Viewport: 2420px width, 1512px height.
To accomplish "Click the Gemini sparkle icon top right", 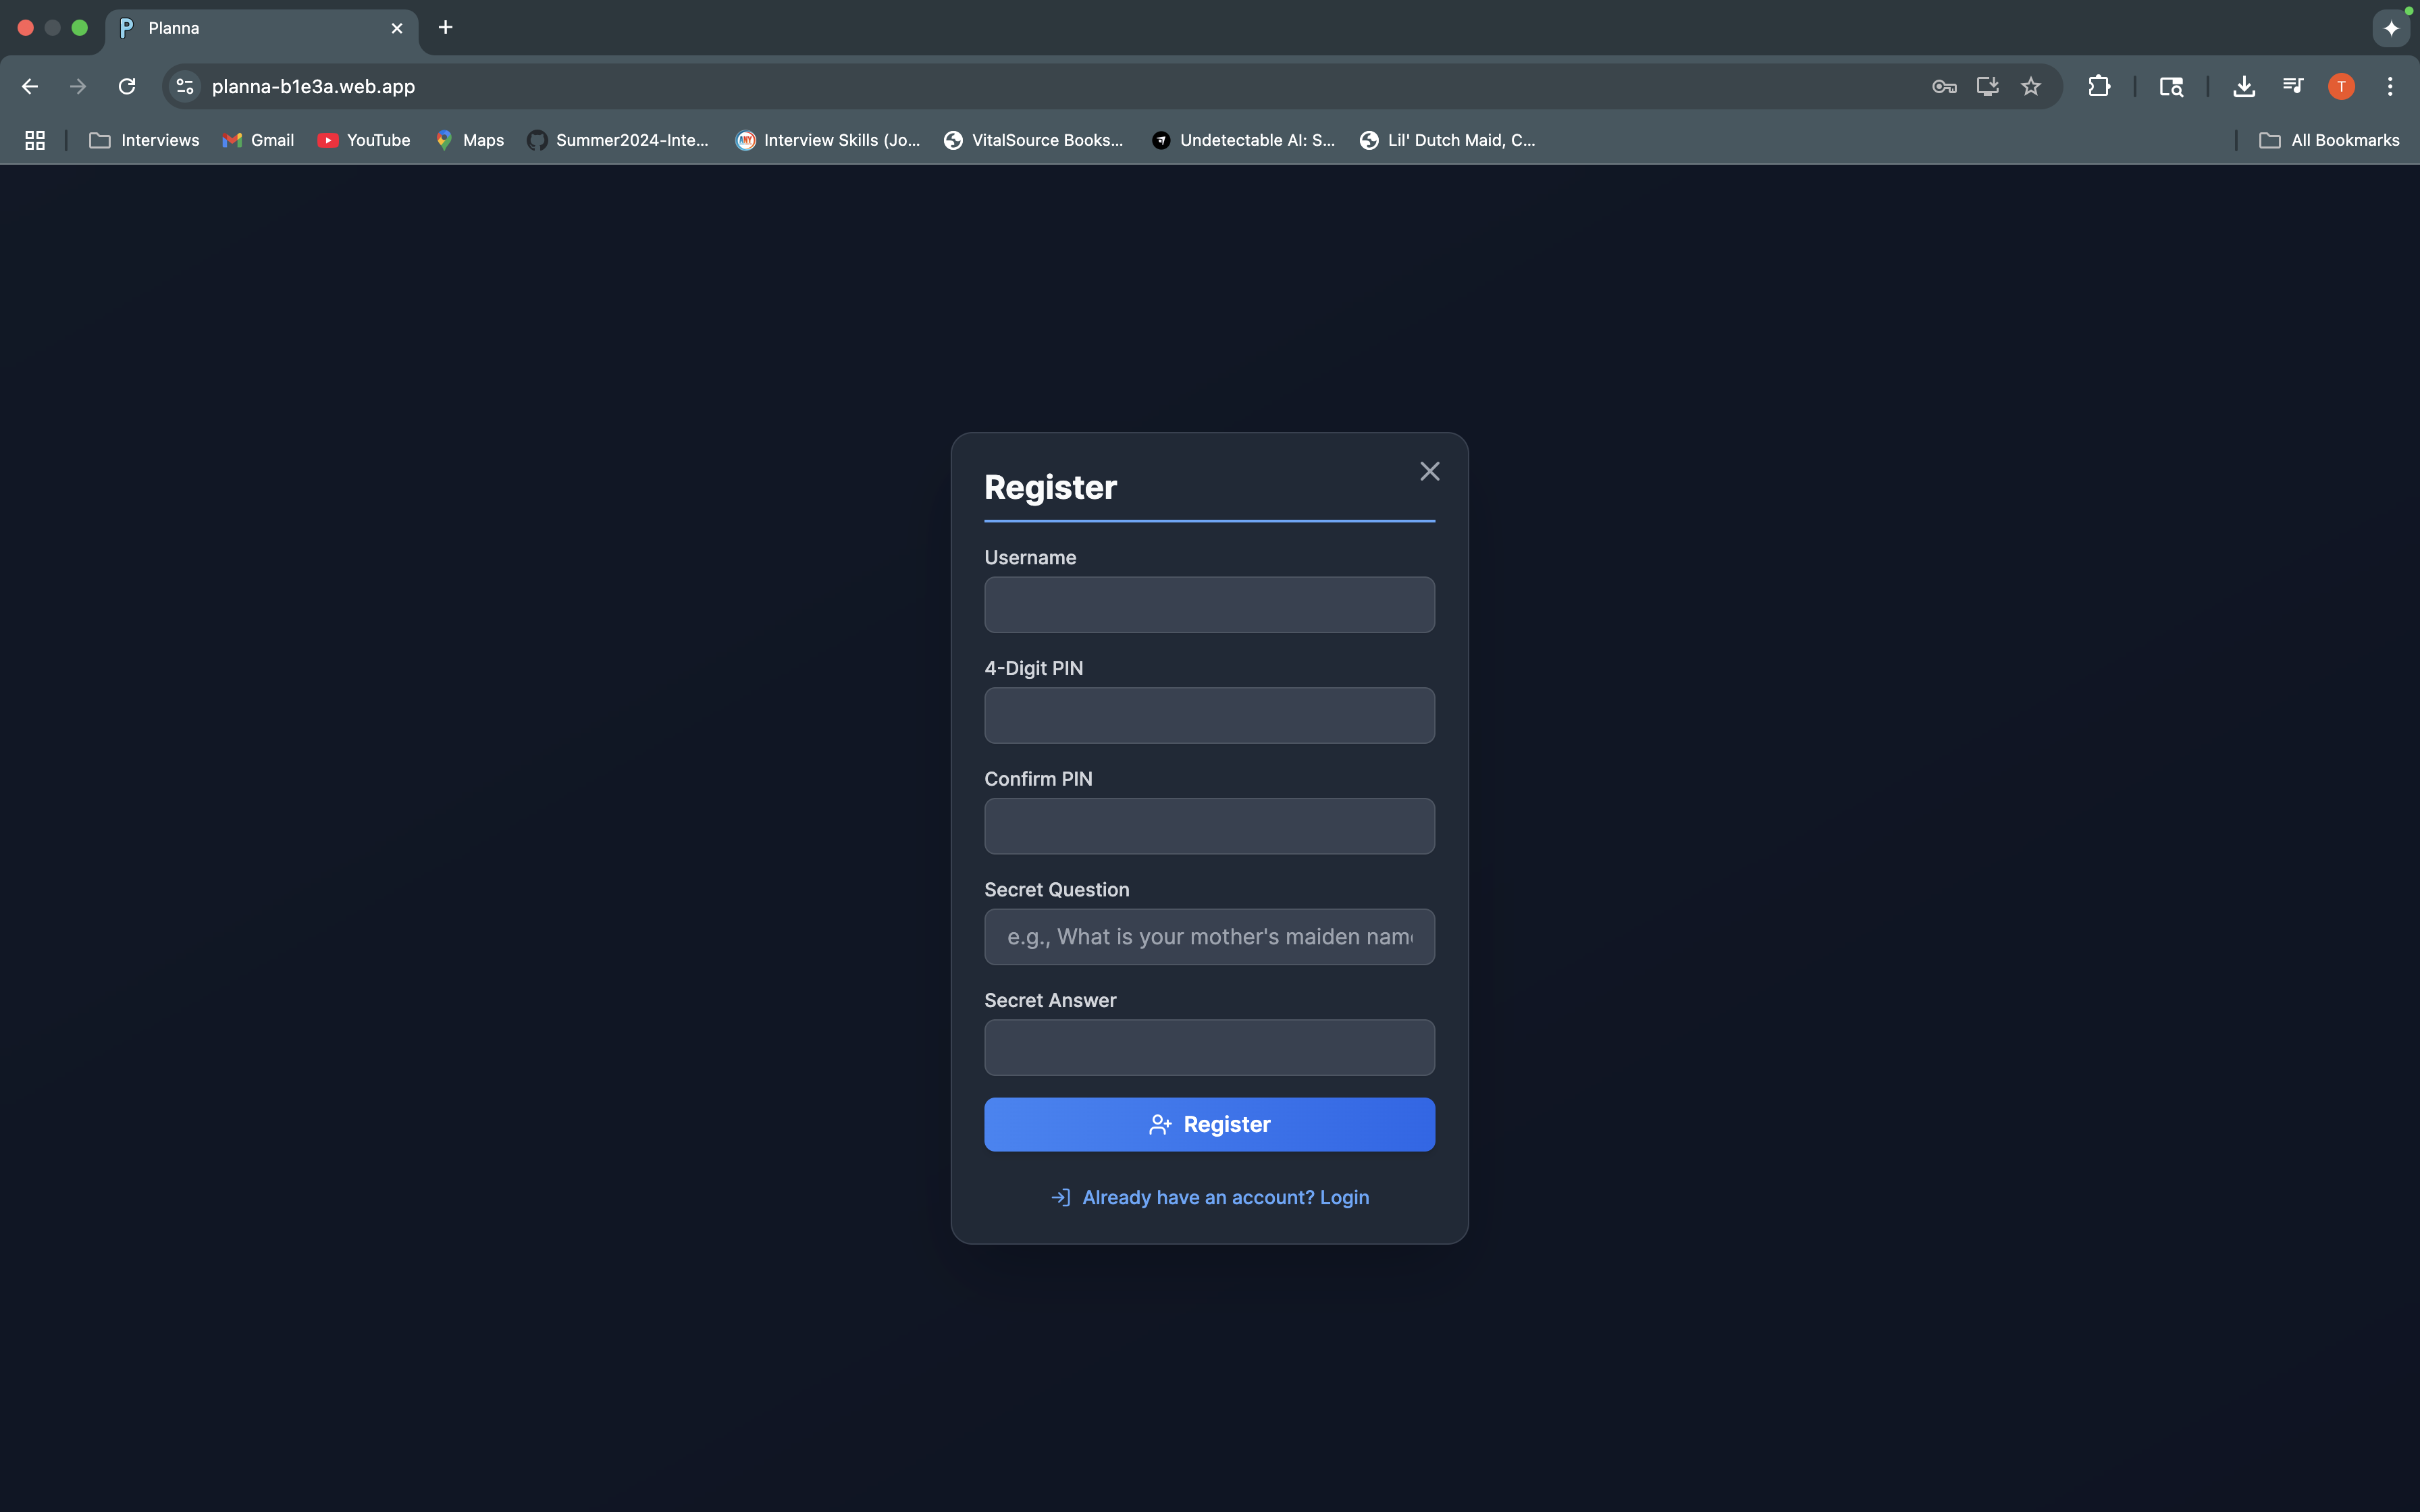I will click(x=2391, y=28).
